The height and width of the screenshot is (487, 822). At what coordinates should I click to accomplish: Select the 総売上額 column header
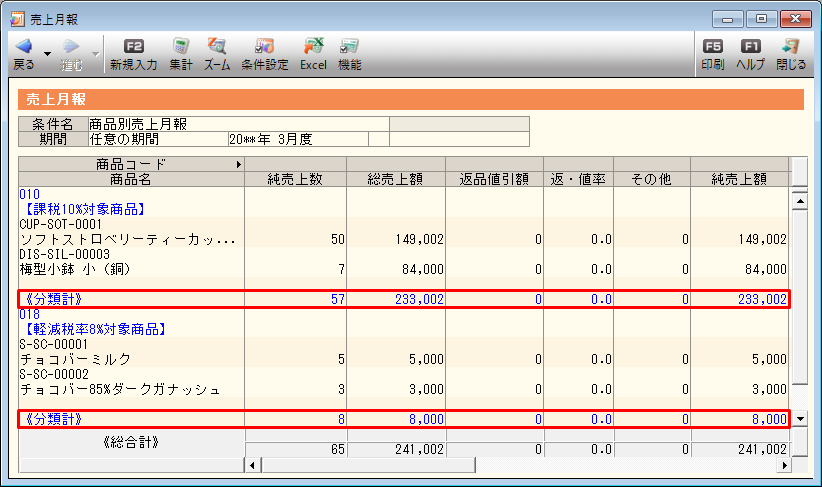(x=395, y=179)
